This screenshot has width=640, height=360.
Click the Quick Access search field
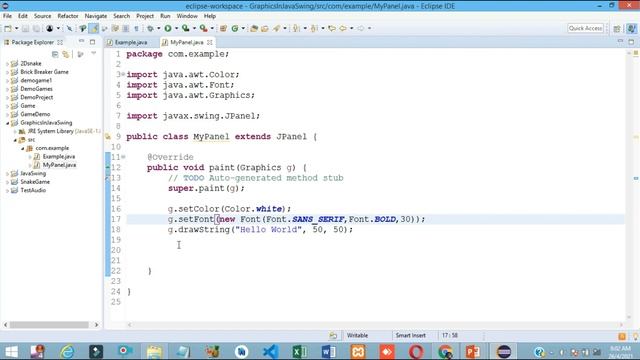pos(585,28)
